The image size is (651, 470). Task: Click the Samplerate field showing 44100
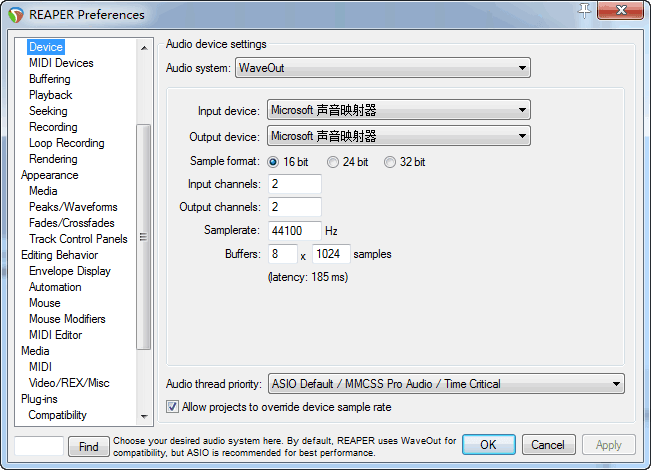[x=295, y=230]
